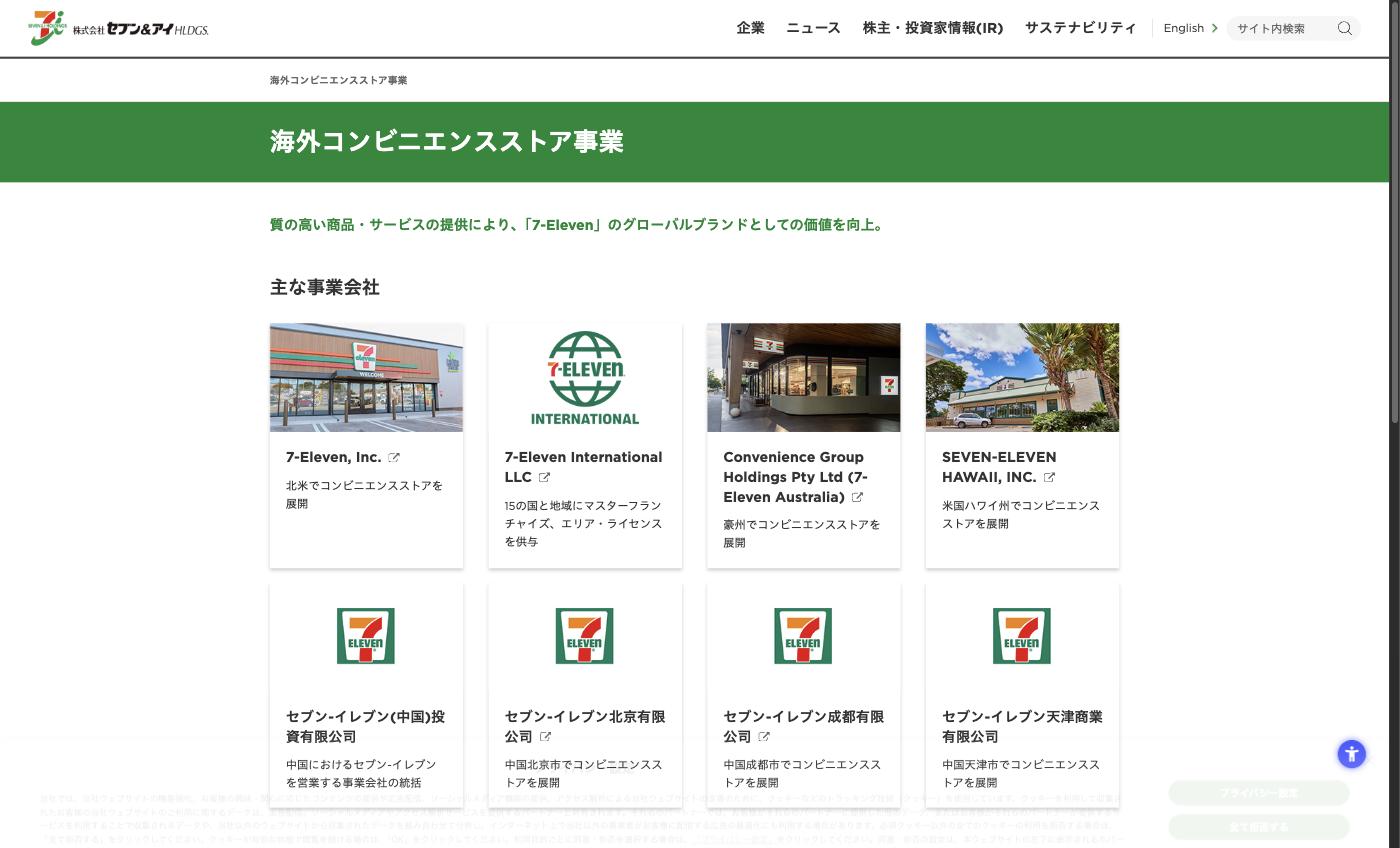Click external link icon beside SEVEN-ELEVEN HAWAII, INC.

click(1049, 478)
